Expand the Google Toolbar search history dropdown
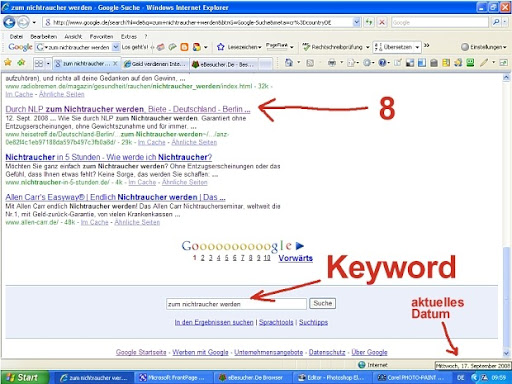The width and height of the screenshot is (512, 384). point(115,47)
